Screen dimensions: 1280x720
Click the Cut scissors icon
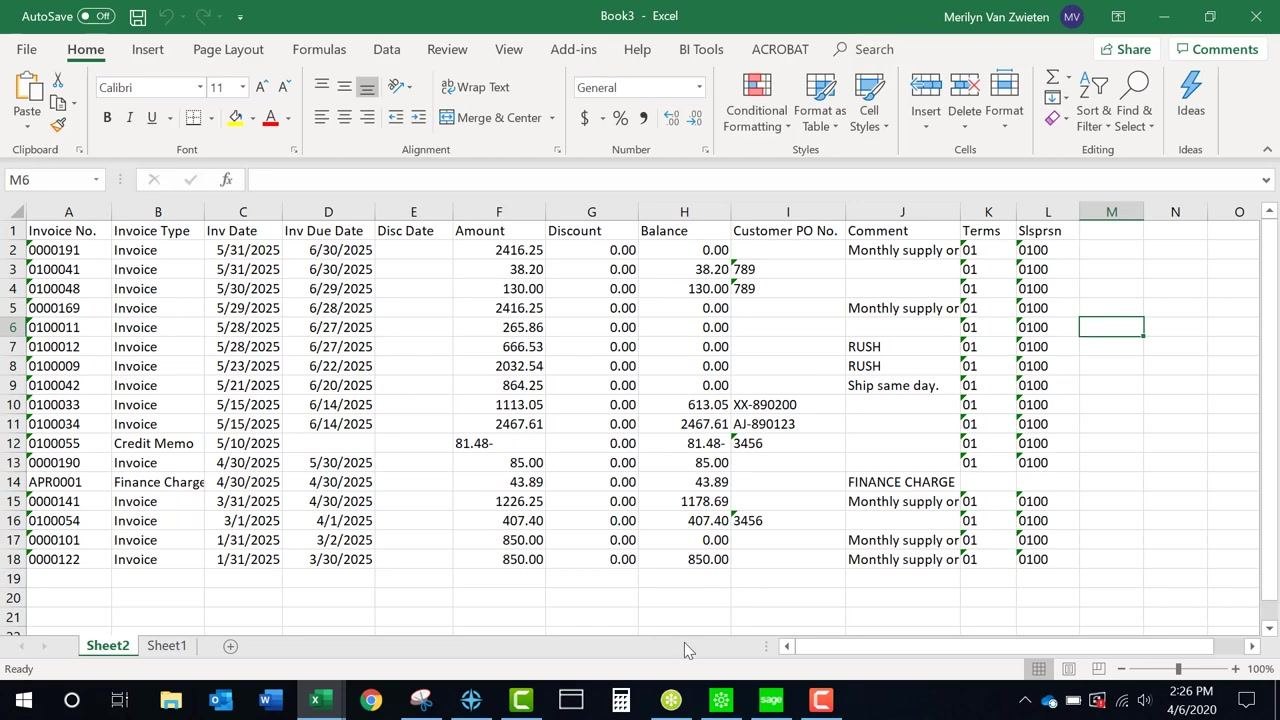pos(58,80)
